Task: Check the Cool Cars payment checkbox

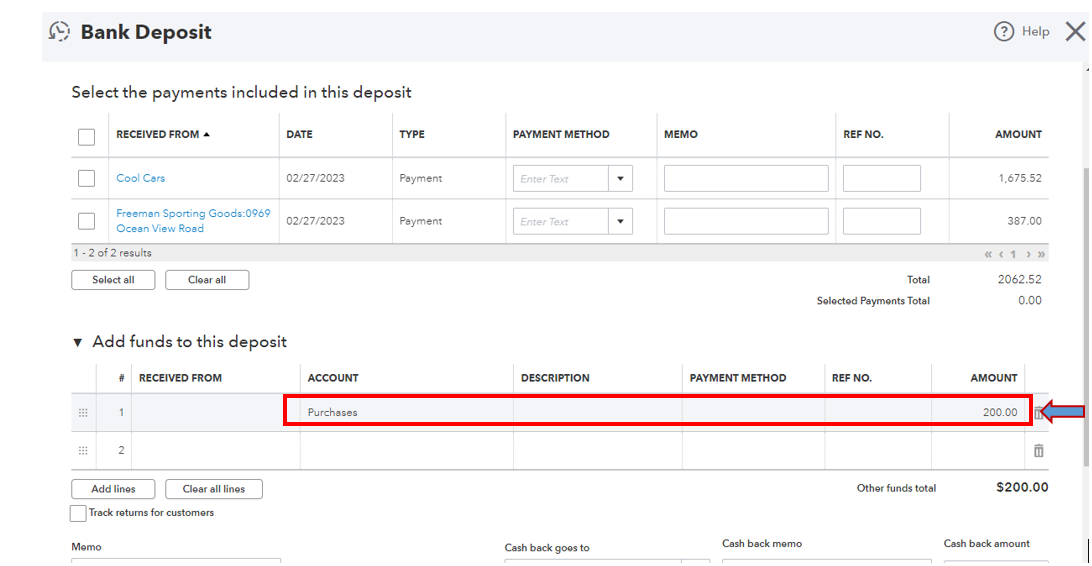Action: [x=87, y=179]
